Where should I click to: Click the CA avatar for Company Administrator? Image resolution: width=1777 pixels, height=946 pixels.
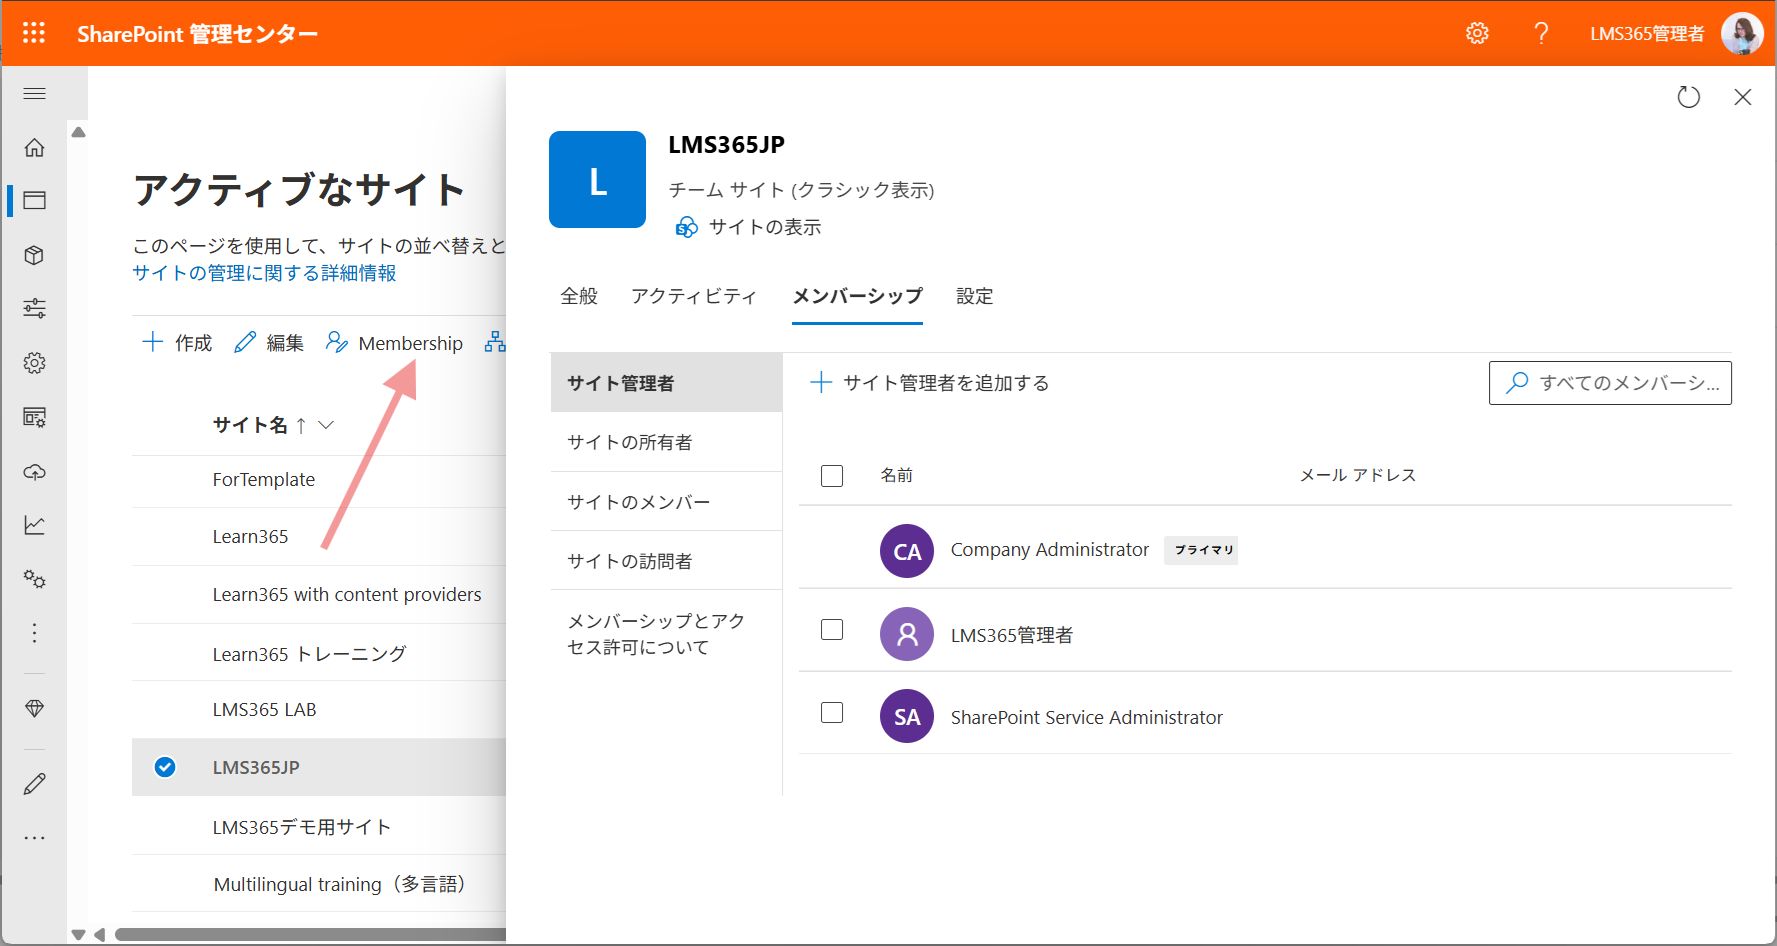click(907, 551)
